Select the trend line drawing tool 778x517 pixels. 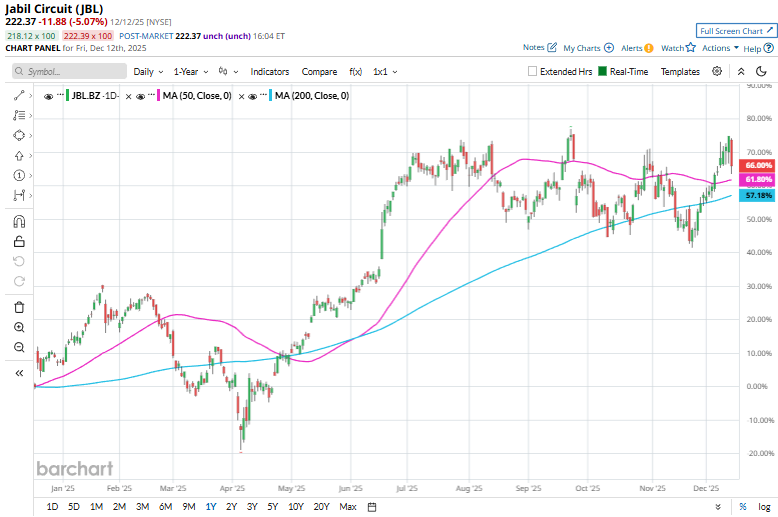(19, 94)
